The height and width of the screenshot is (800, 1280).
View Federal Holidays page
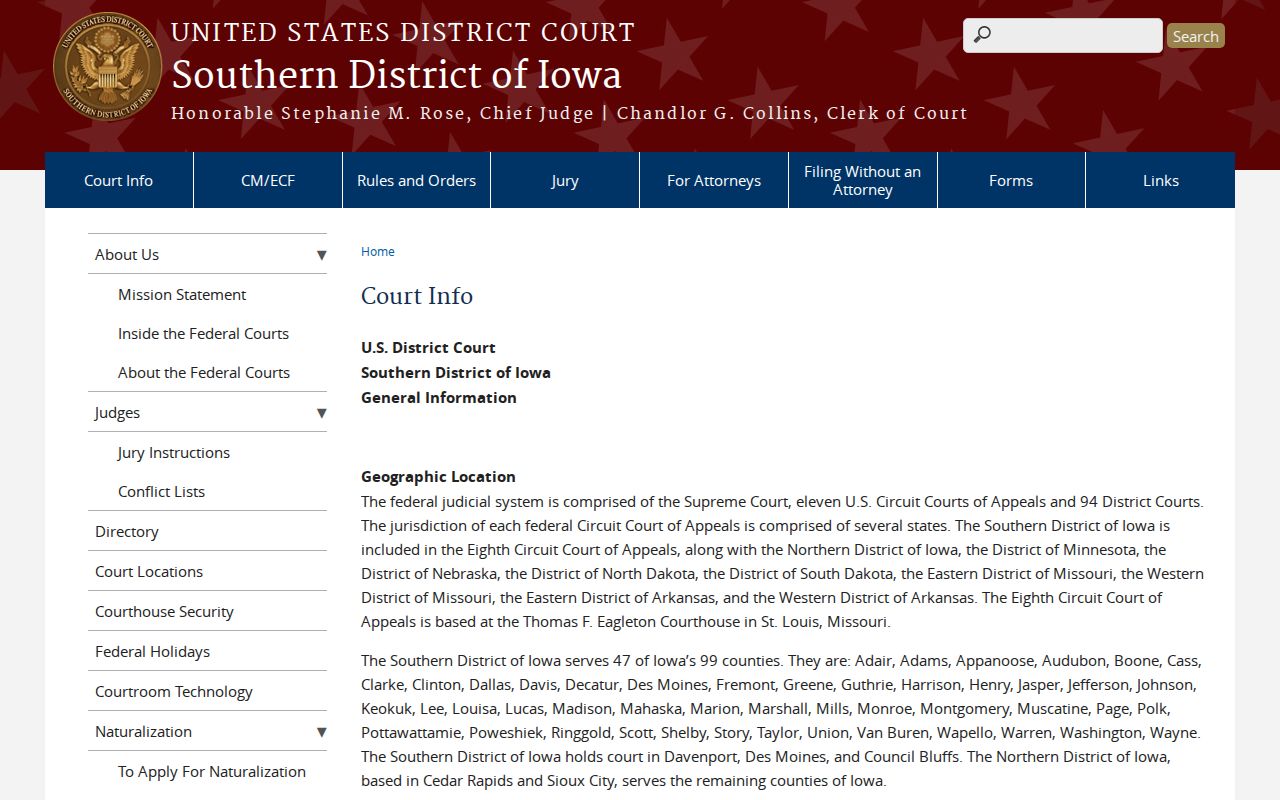pyautogui.click(x=152, y=651)
